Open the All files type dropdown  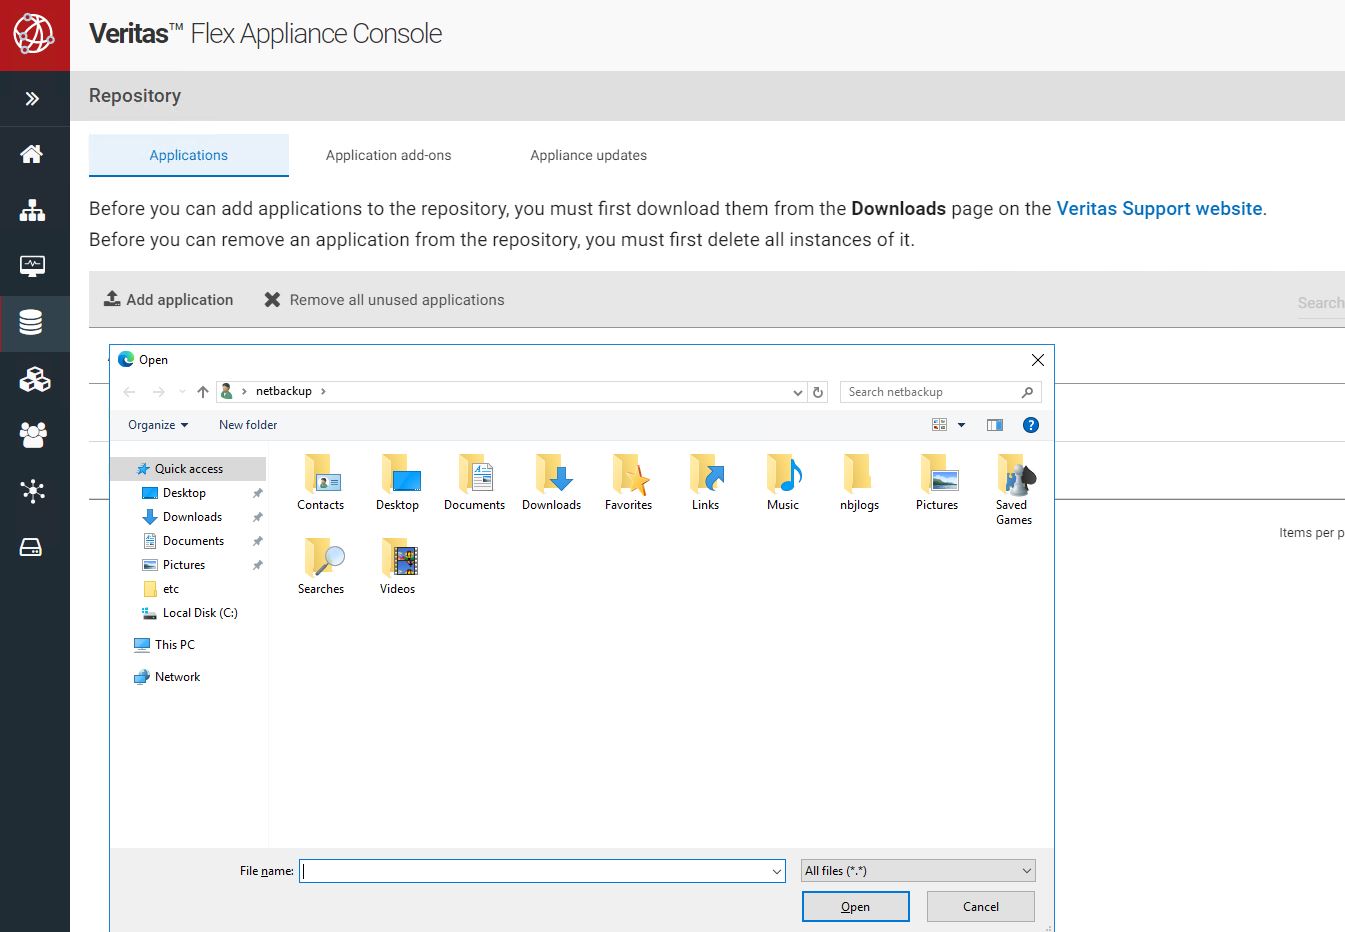pos(918,871)
